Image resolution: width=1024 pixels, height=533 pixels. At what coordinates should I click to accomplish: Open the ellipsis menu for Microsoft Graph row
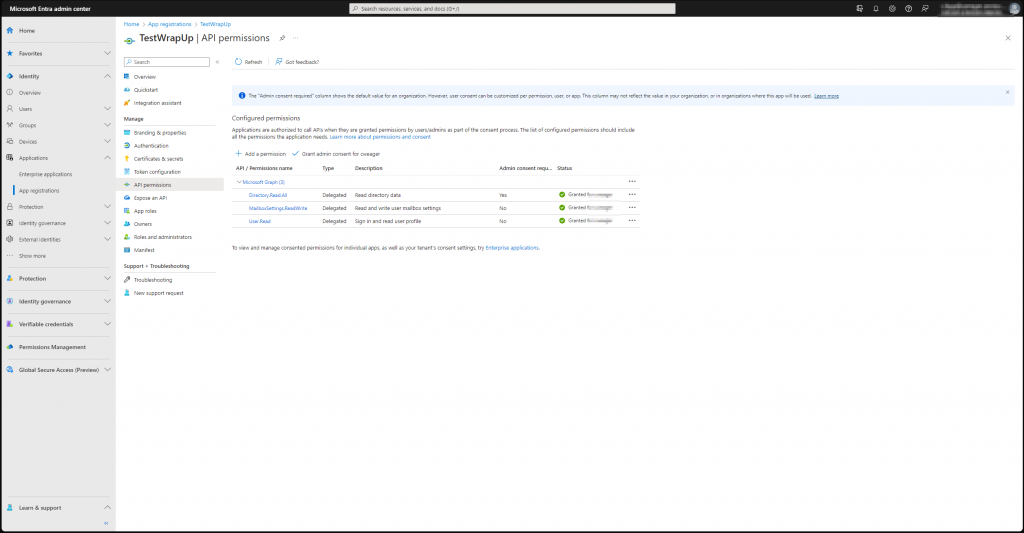pos(632,182)
